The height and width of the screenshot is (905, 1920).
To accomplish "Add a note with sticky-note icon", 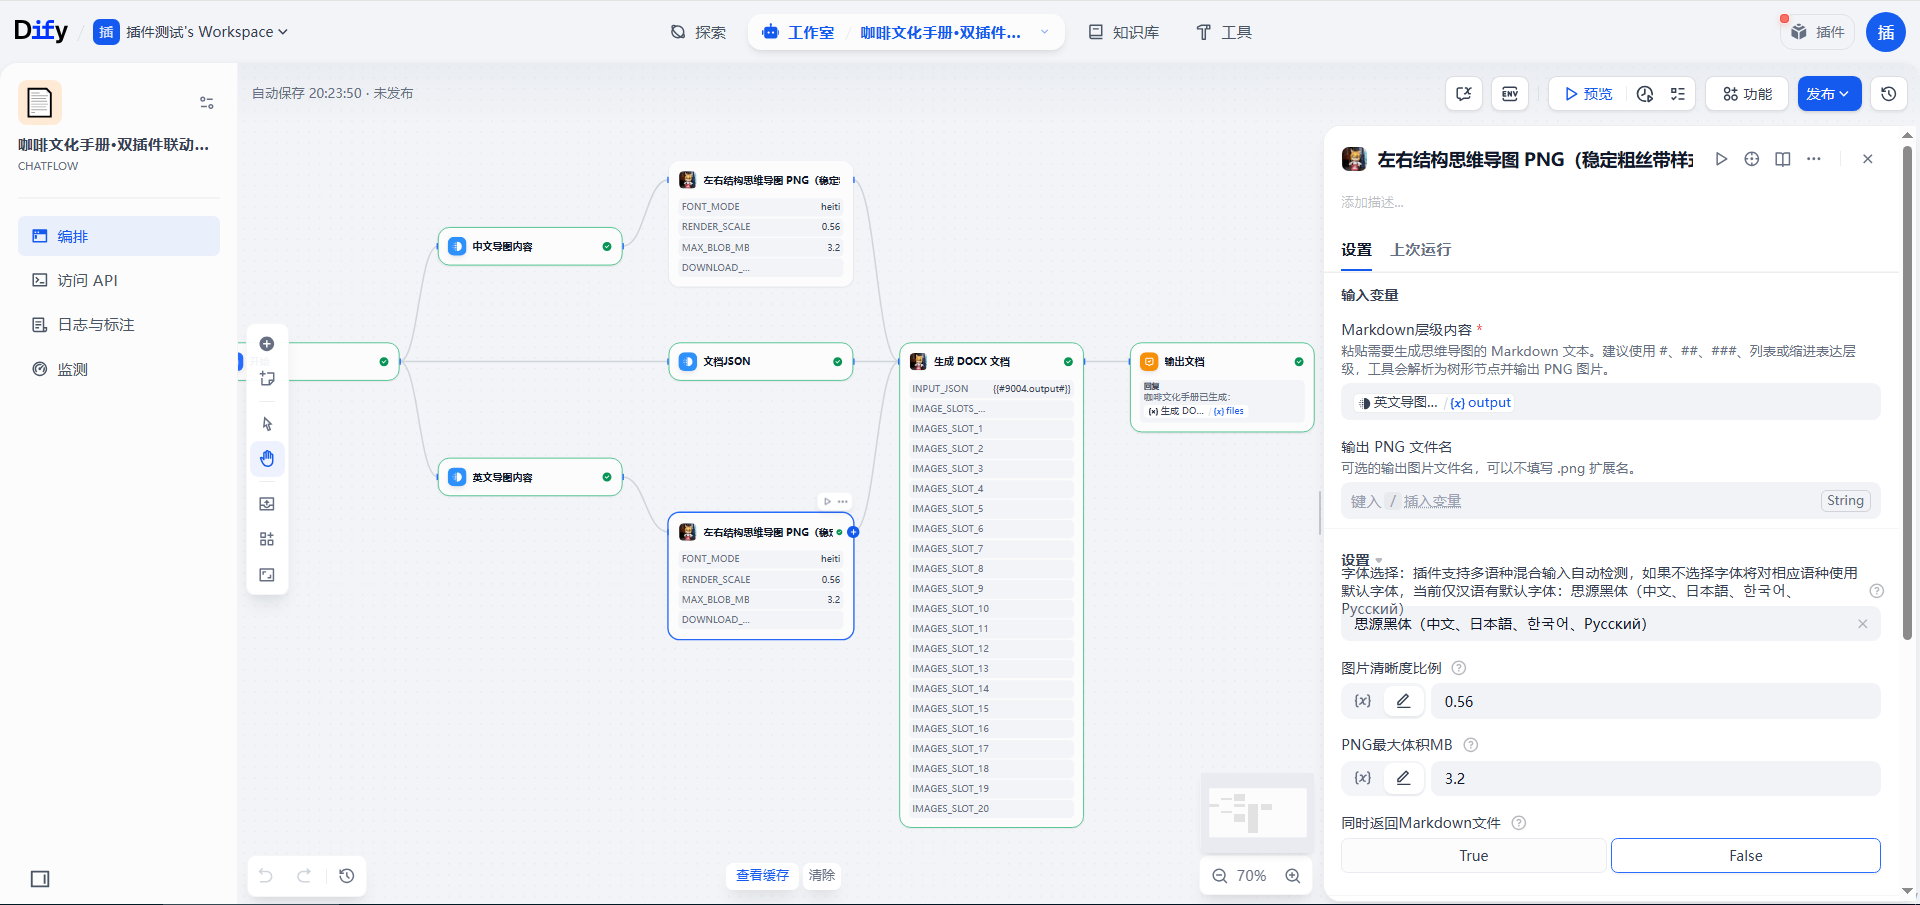I will [x=267, y=379].
